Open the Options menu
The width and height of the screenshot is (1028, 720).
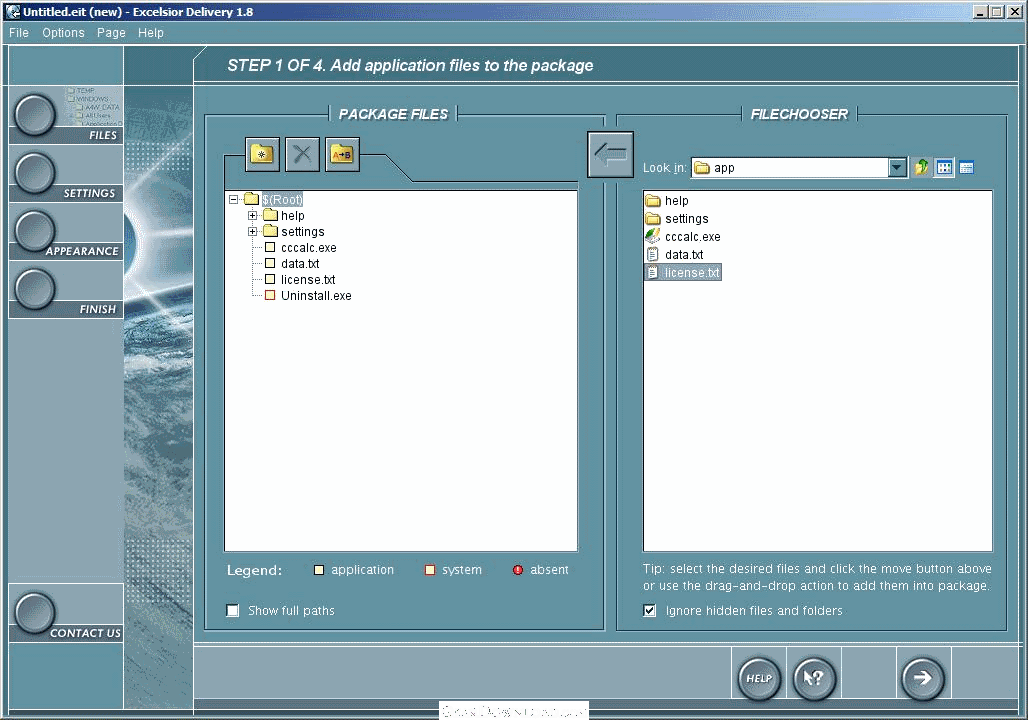pyautogui.click(x=64, y=33)
